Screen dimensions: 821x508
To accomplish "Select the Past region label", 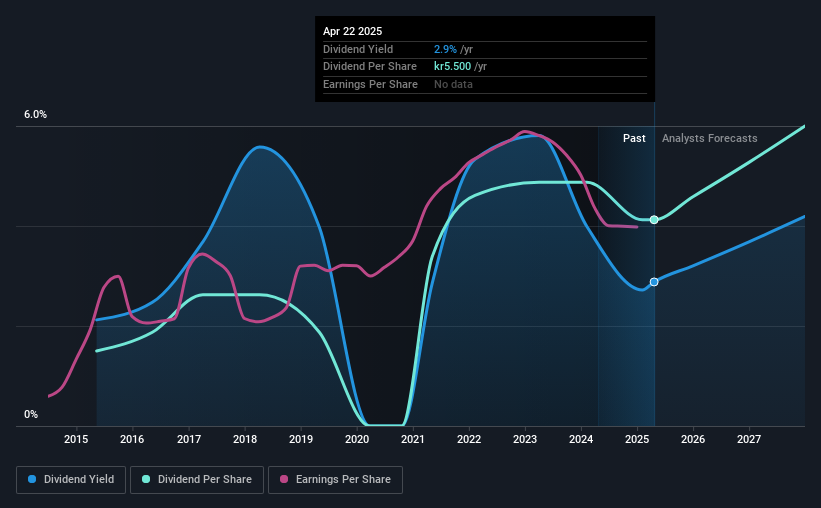I will (634, 138).
